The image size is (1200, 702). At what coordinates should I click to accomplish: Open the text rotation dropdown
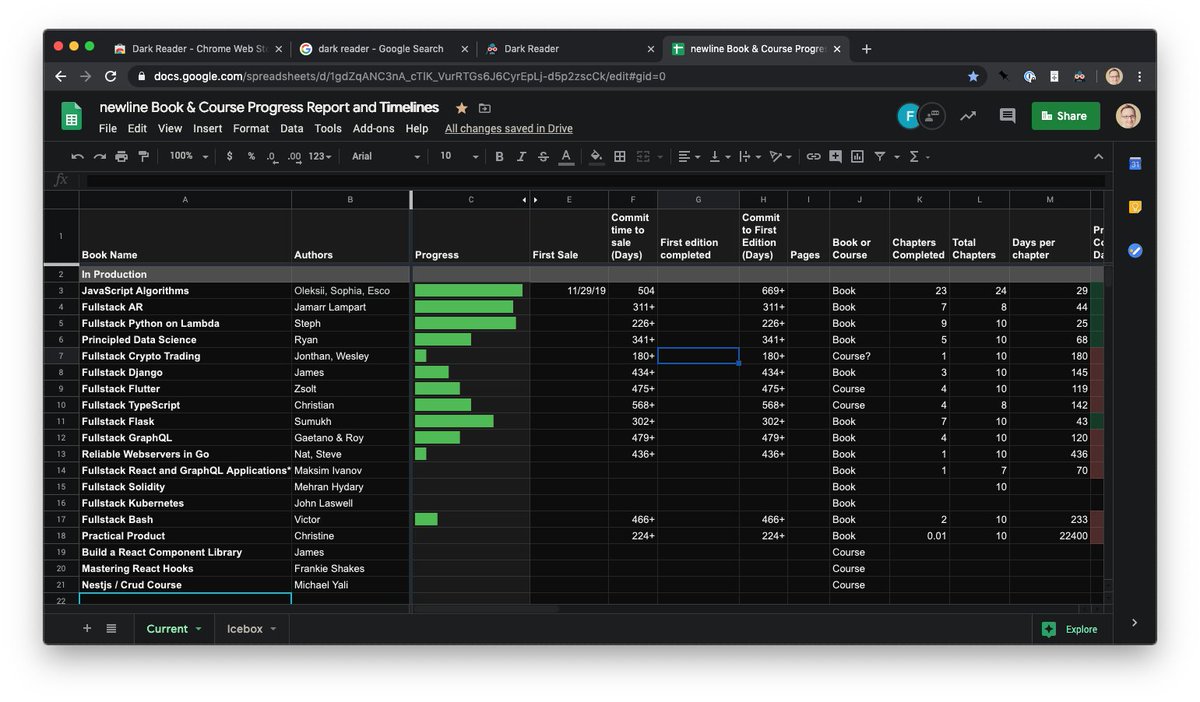tap(779, 156)
